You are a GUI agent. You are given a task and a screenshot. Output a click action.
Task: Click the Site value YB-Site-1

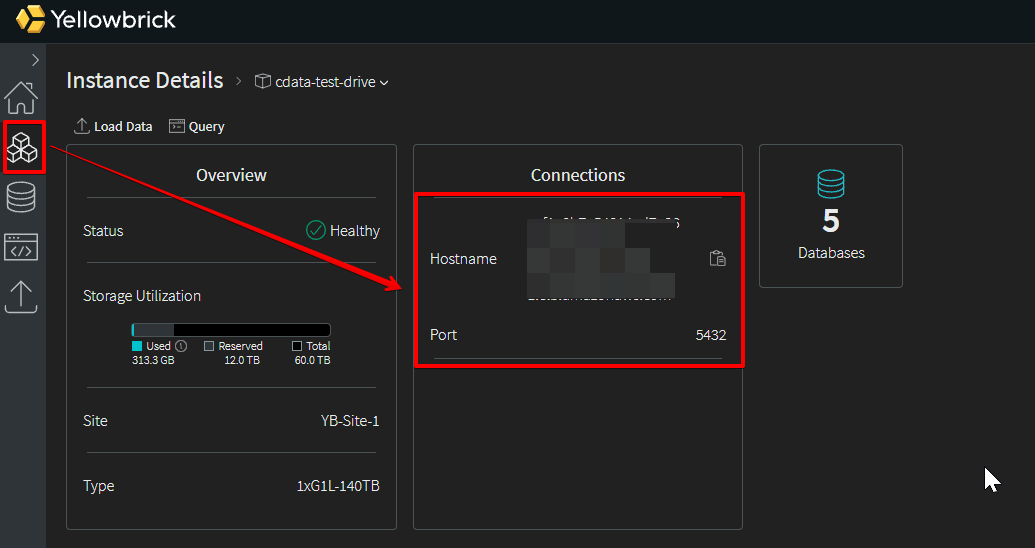[350, 421]
